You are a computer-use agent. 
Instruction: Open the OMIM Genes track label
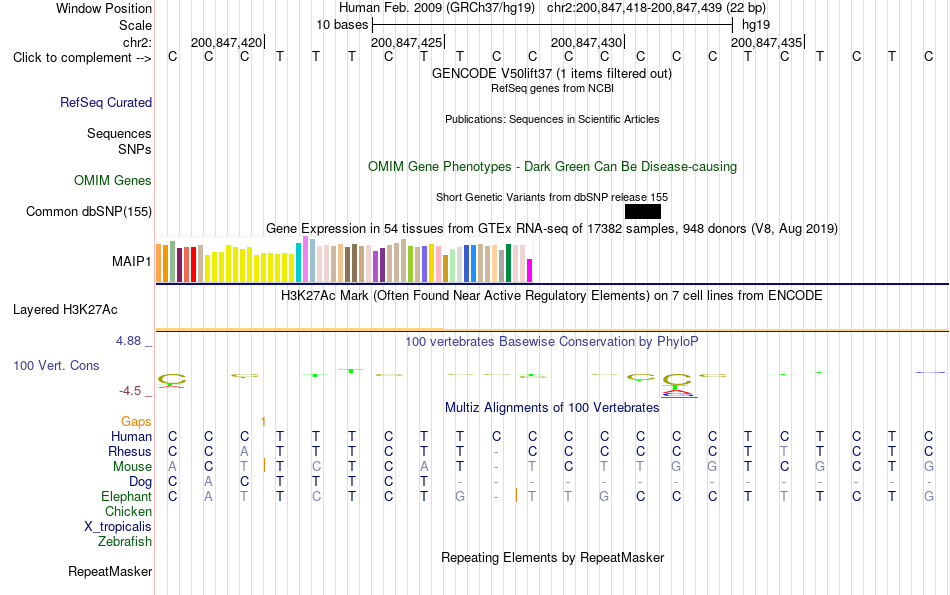113,181
